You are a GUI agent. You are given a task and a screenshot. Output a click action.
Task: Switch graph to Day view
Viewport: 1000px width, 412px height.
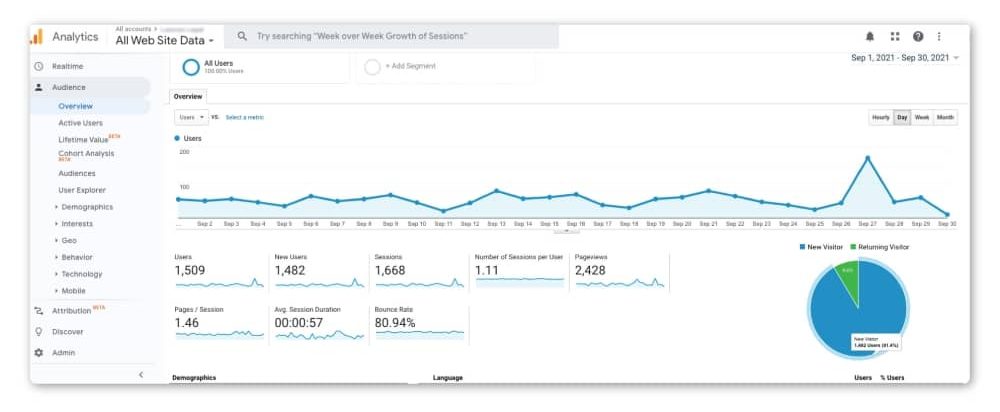(902, 117)
